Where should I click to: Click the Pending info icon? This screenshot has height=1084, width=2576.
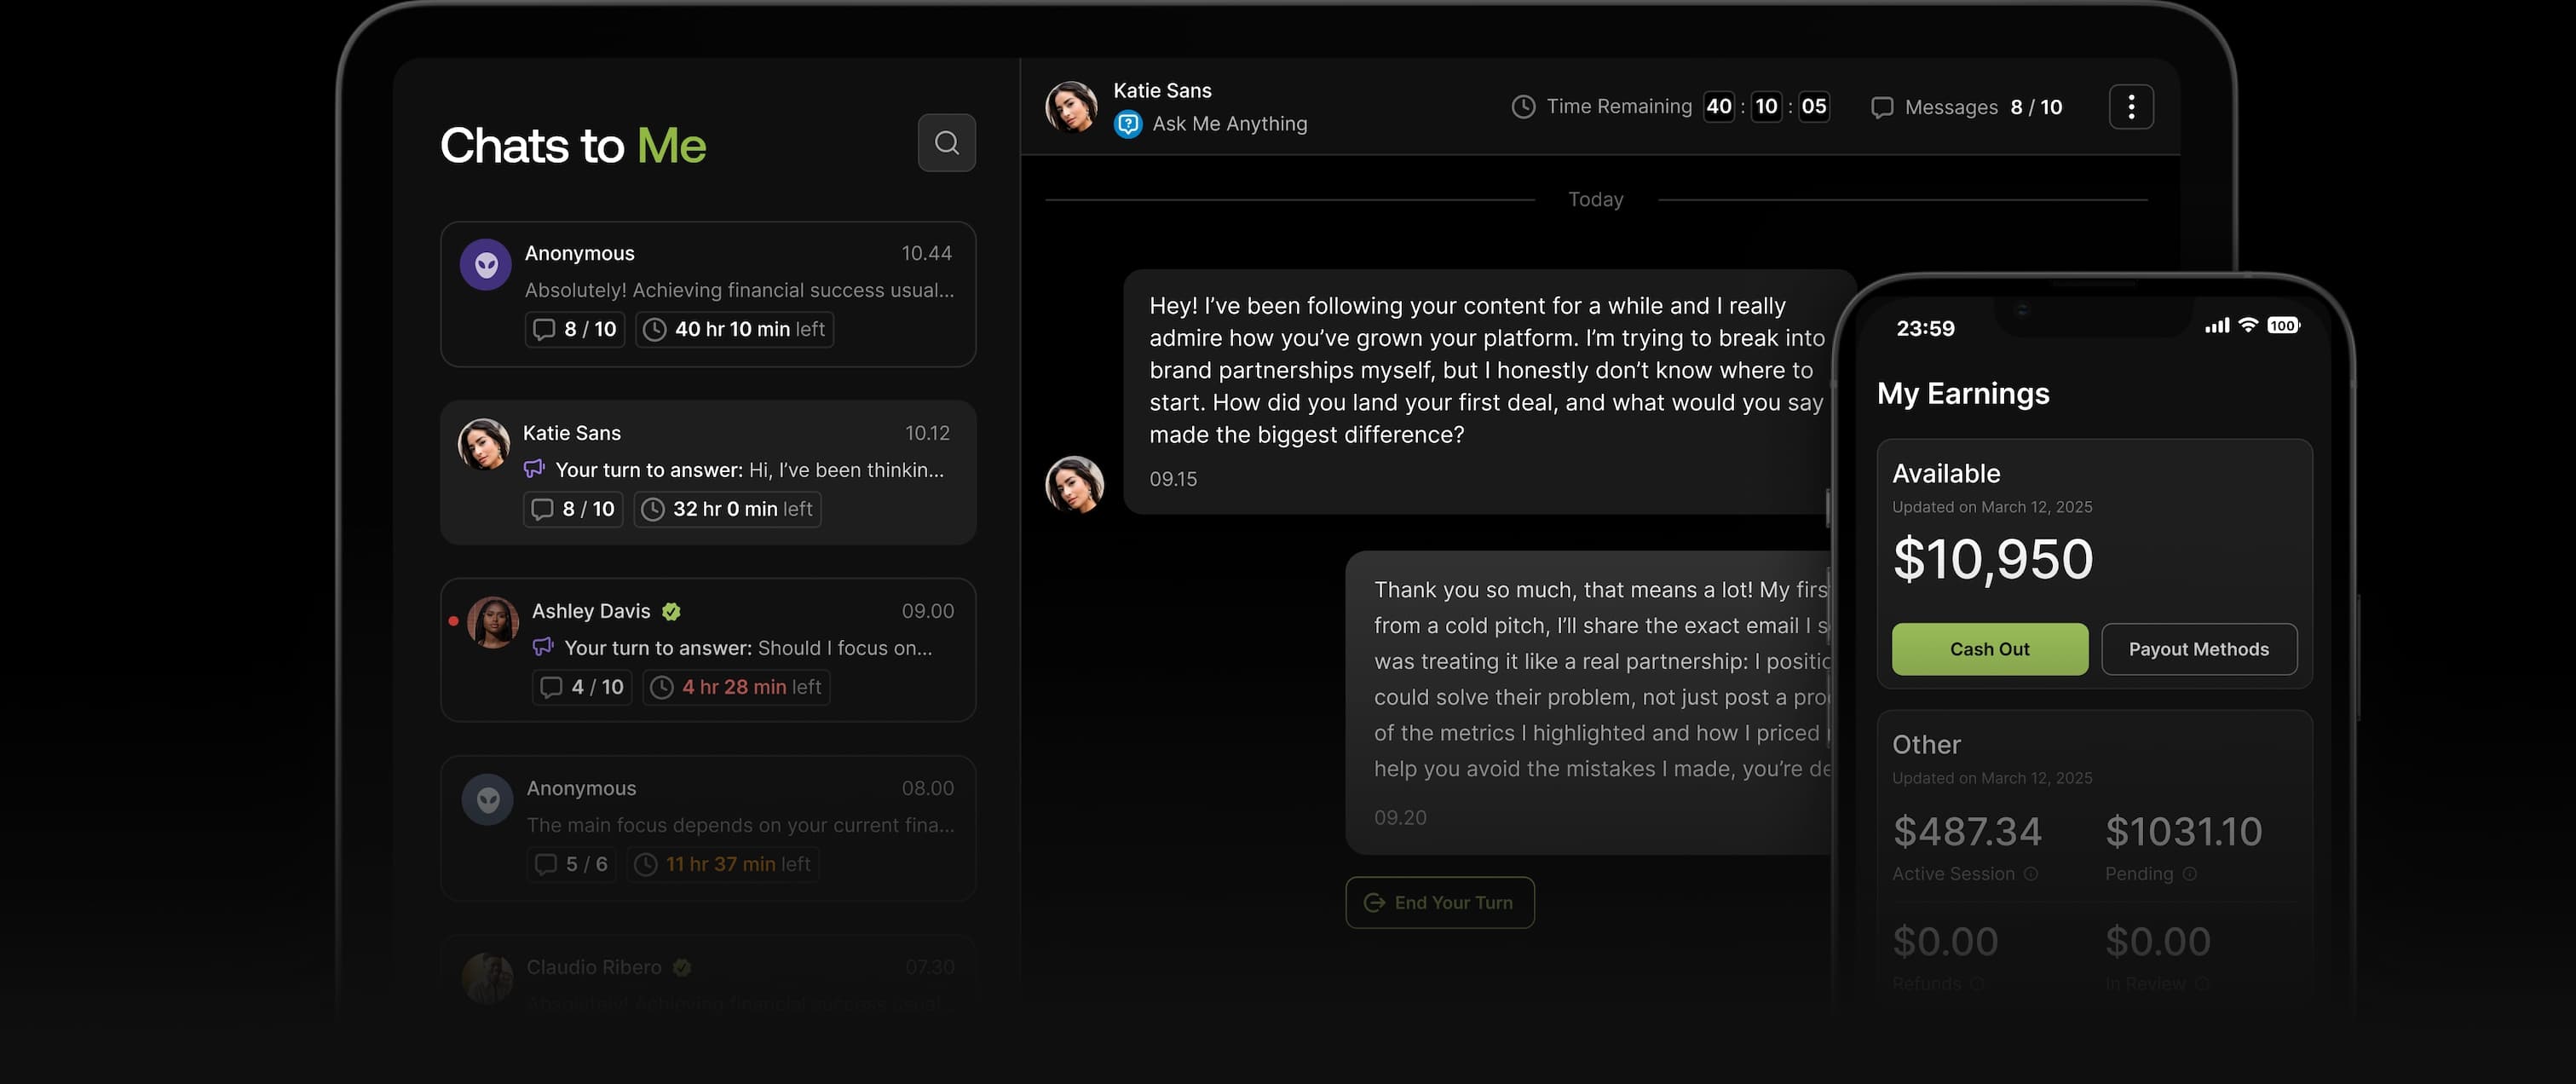[2189, 873]
